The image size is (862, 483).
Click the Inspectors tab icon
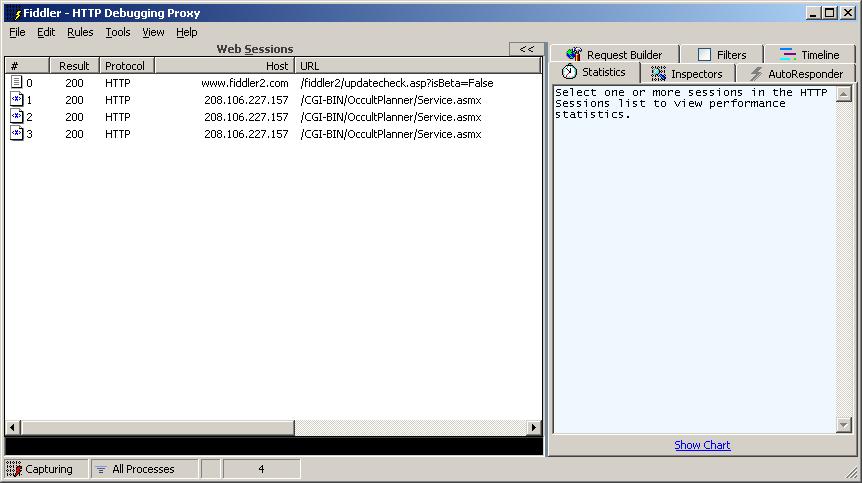pyautogui.click(x=658, y=74)
